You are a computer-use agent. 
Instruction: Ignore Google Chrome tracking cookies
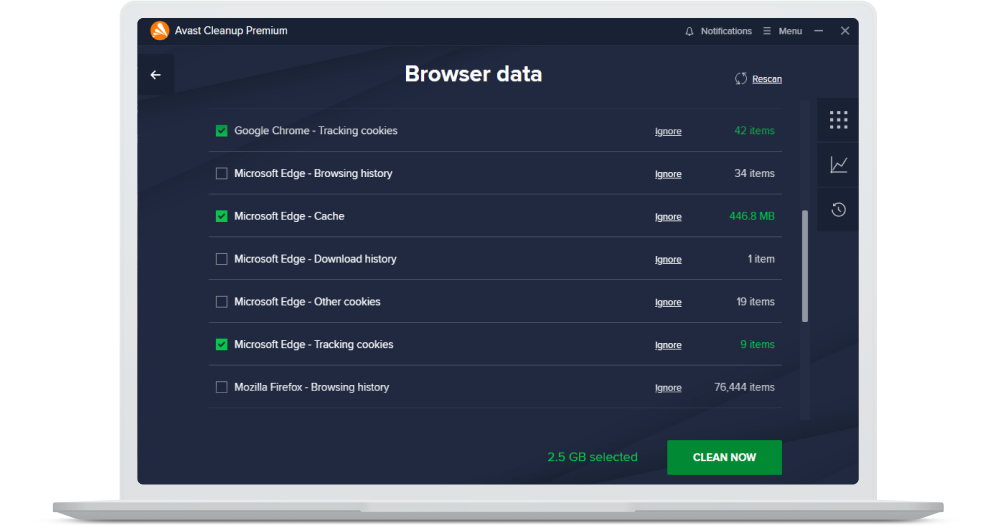668,131
